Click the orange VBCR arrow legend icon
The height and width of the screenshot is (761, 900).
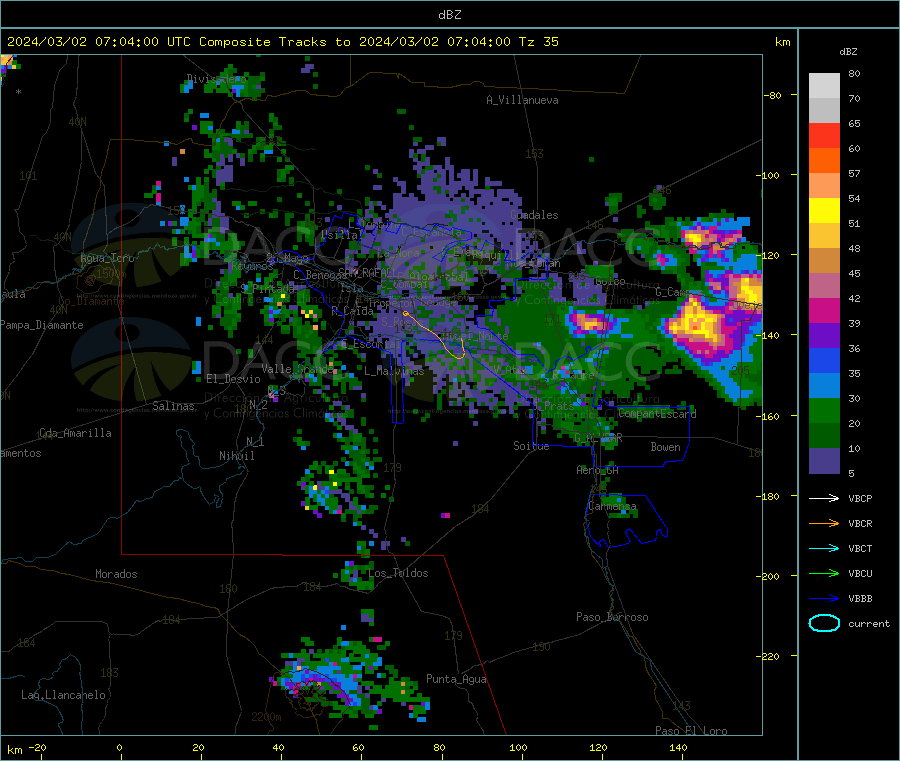pos(824,523)
